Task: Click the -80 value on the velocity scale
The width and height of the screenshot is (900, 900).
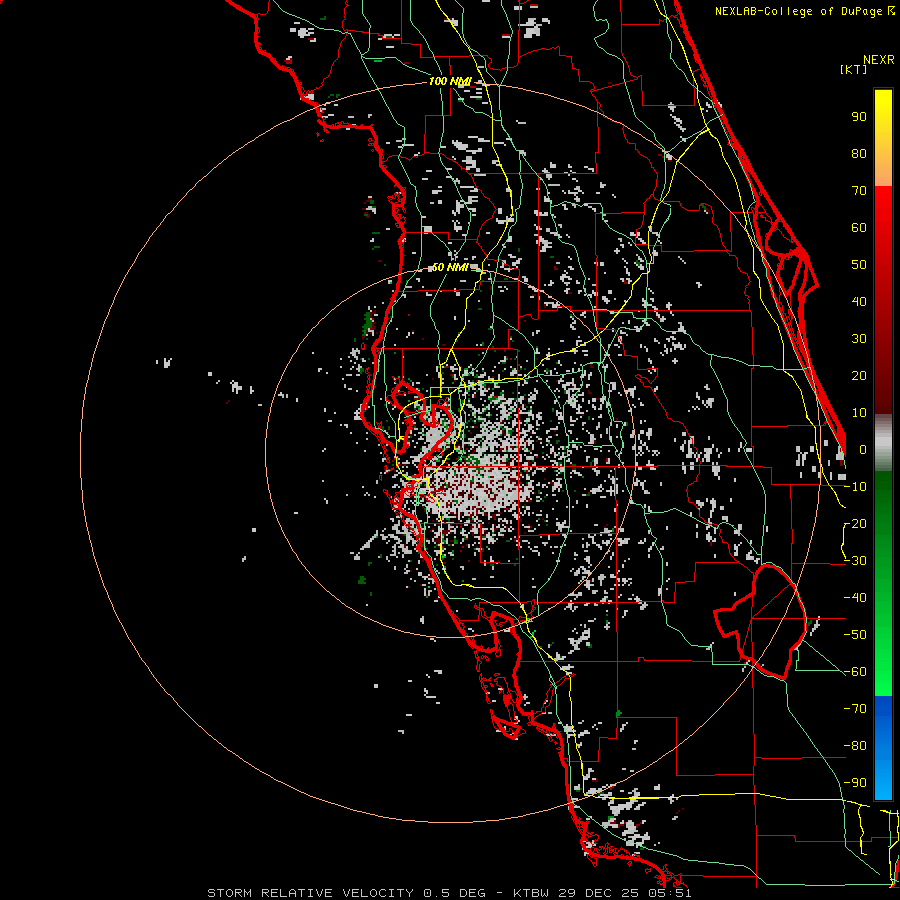Action: tap(855, 746)
